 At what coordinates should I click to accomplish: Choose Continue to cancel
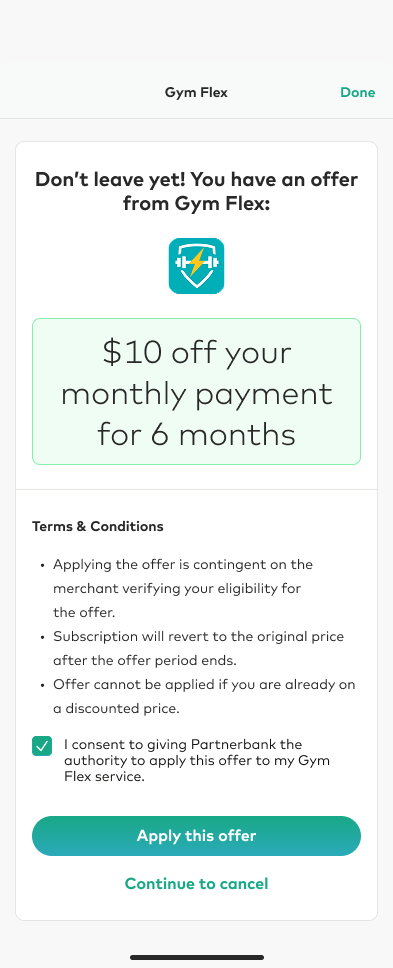coord(196,883)
